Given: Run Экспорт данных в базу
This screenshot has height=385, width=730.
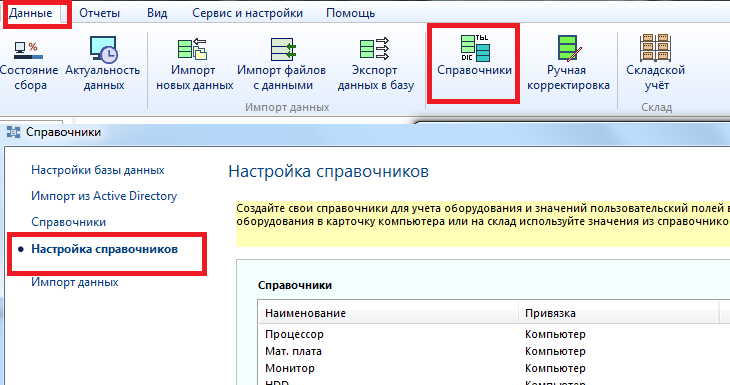Looking at the screenshot, I should (375, 63).
